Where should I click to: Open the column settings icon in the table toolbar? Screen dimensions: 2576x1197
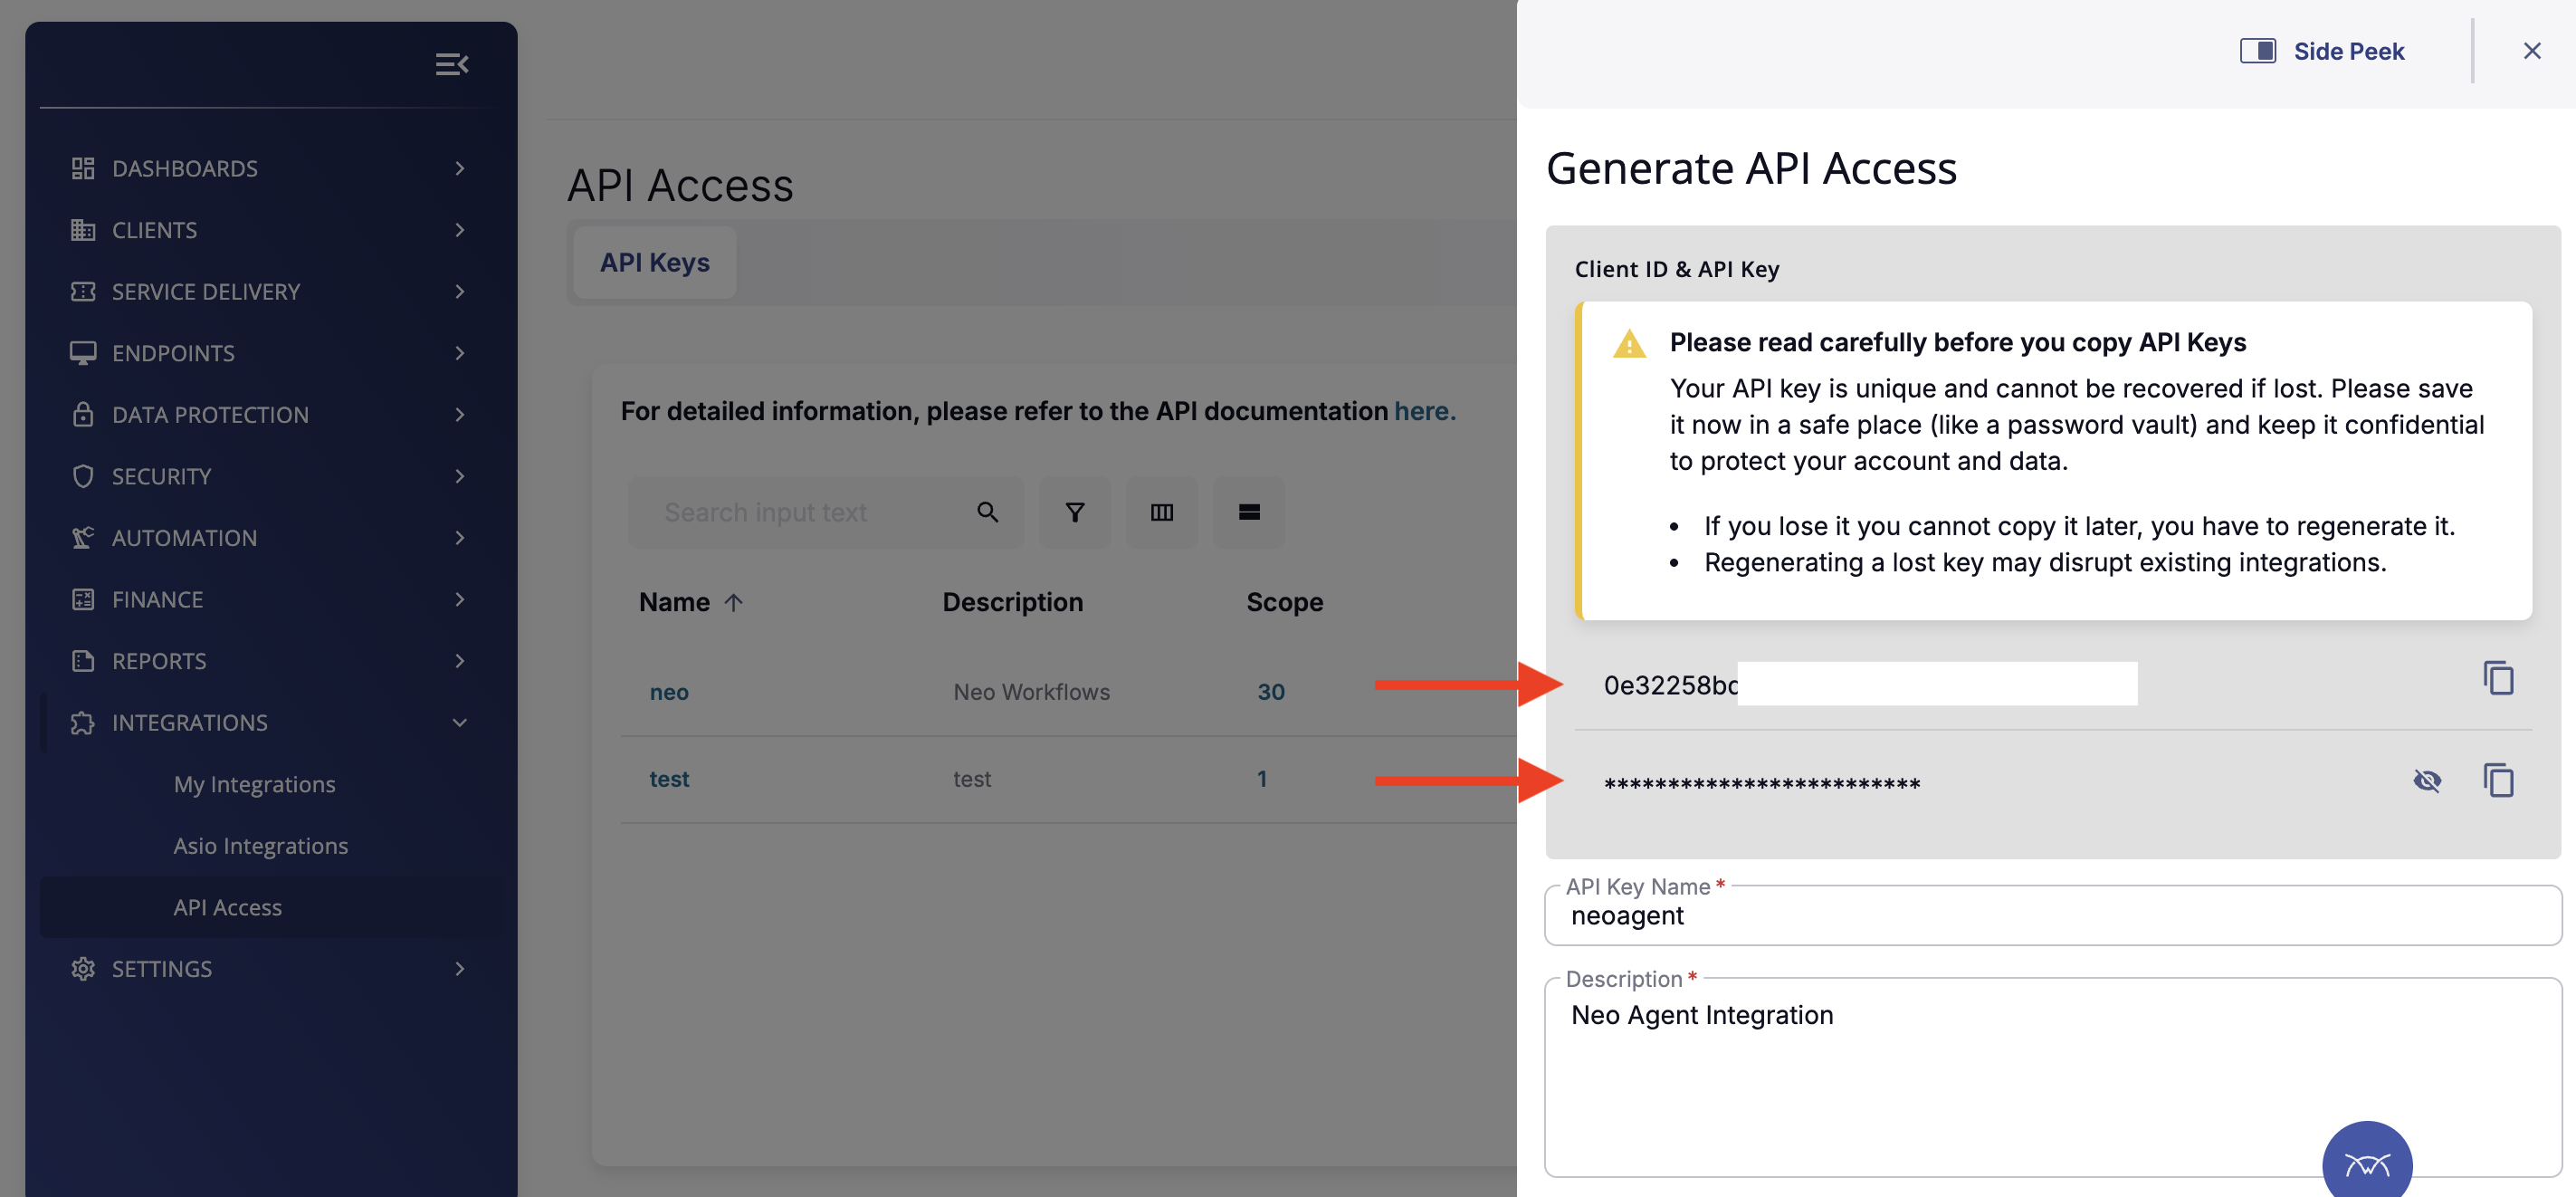(x=1161, y=512)
